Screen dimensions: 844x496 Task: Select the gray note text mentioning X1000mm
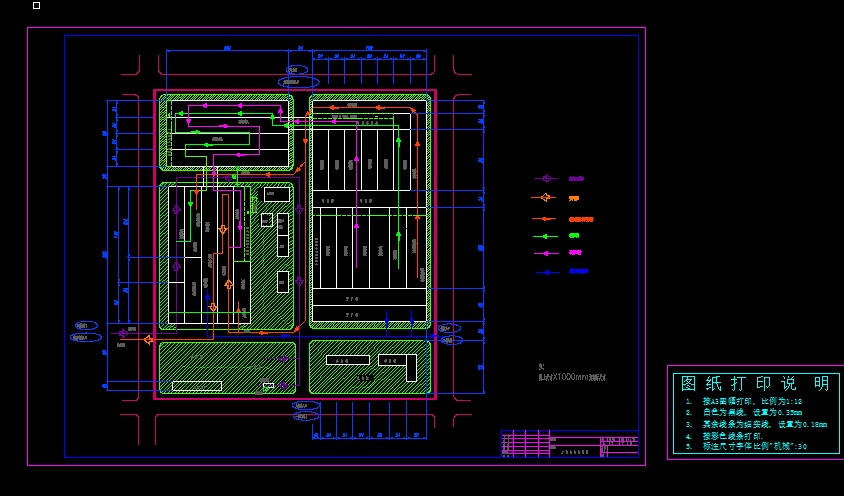572,377
